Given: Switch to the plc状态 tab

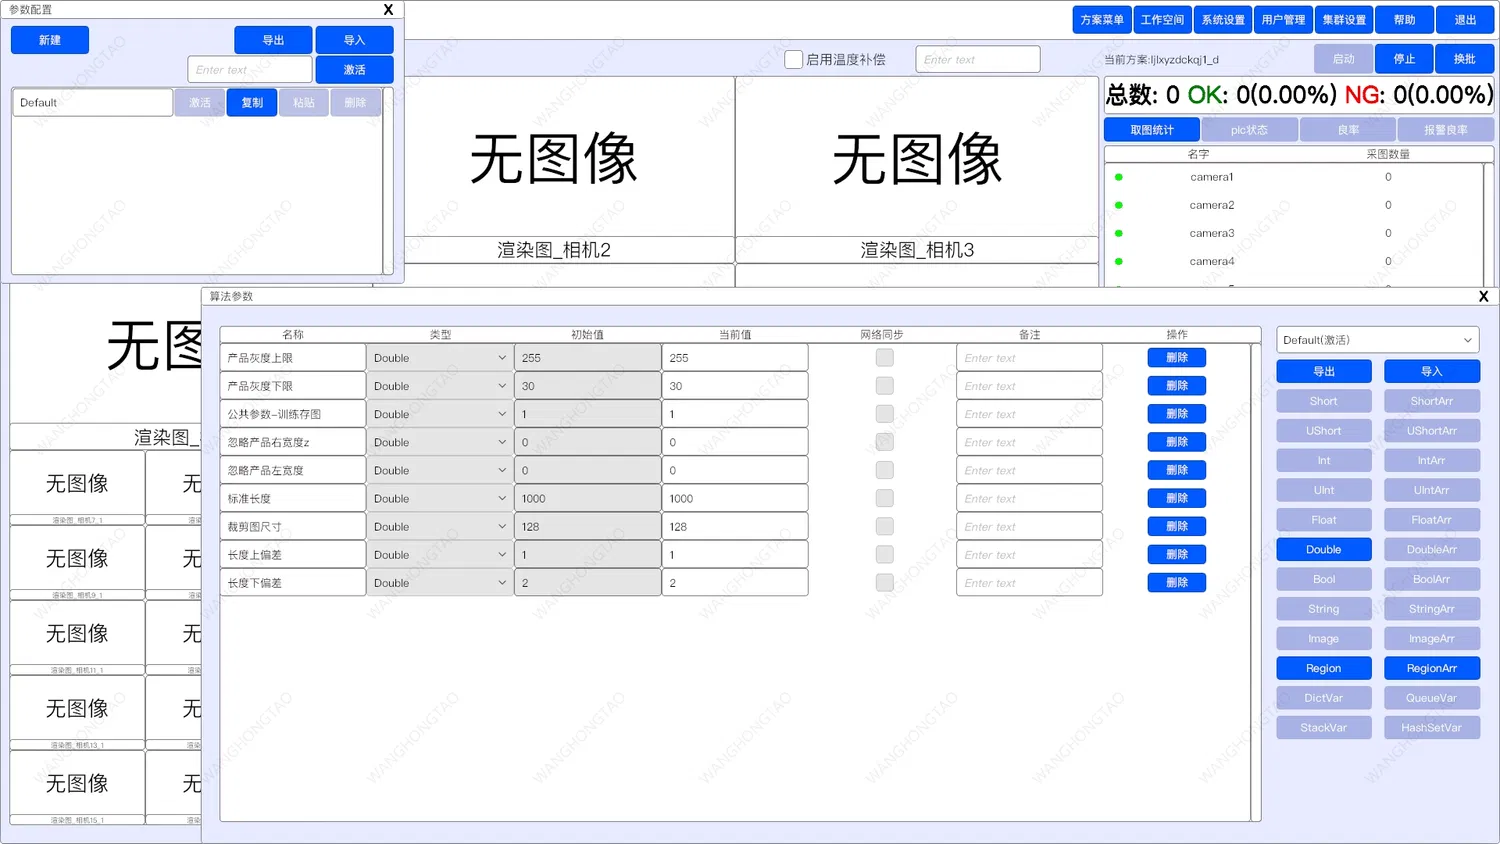Looking at the screenshot, I should (1249, 130).
